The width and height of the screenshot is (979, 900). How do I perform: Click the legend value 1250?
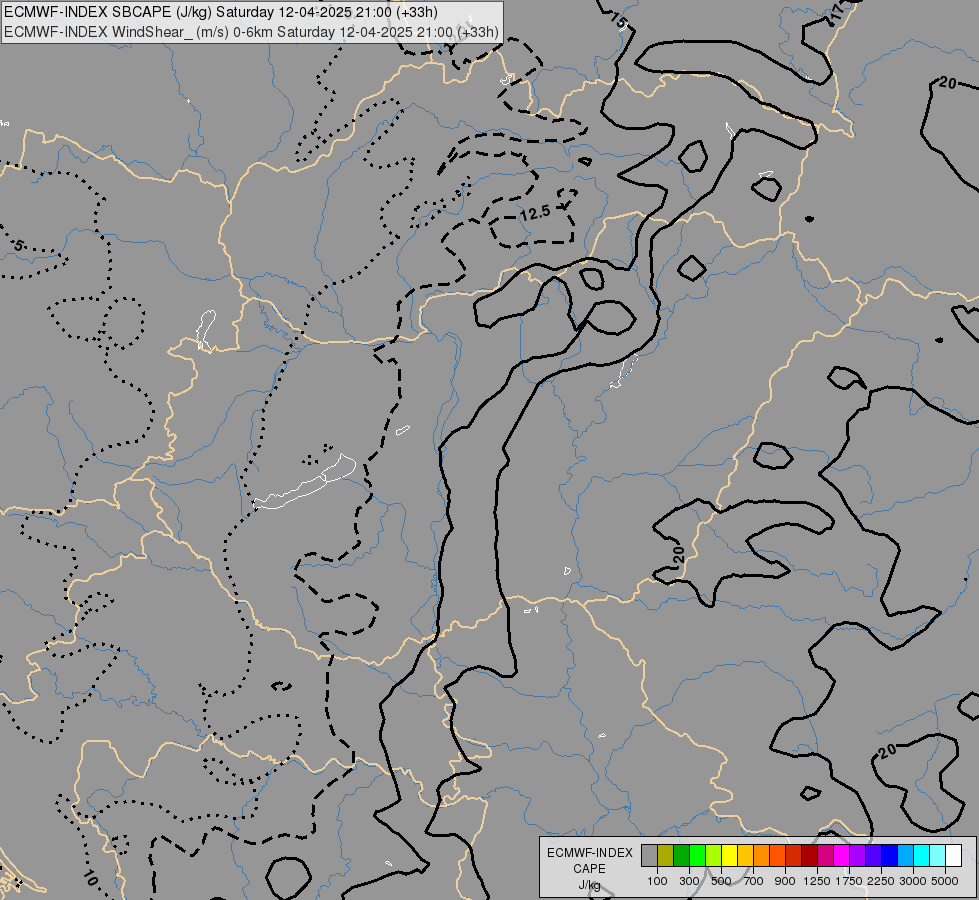817,881
